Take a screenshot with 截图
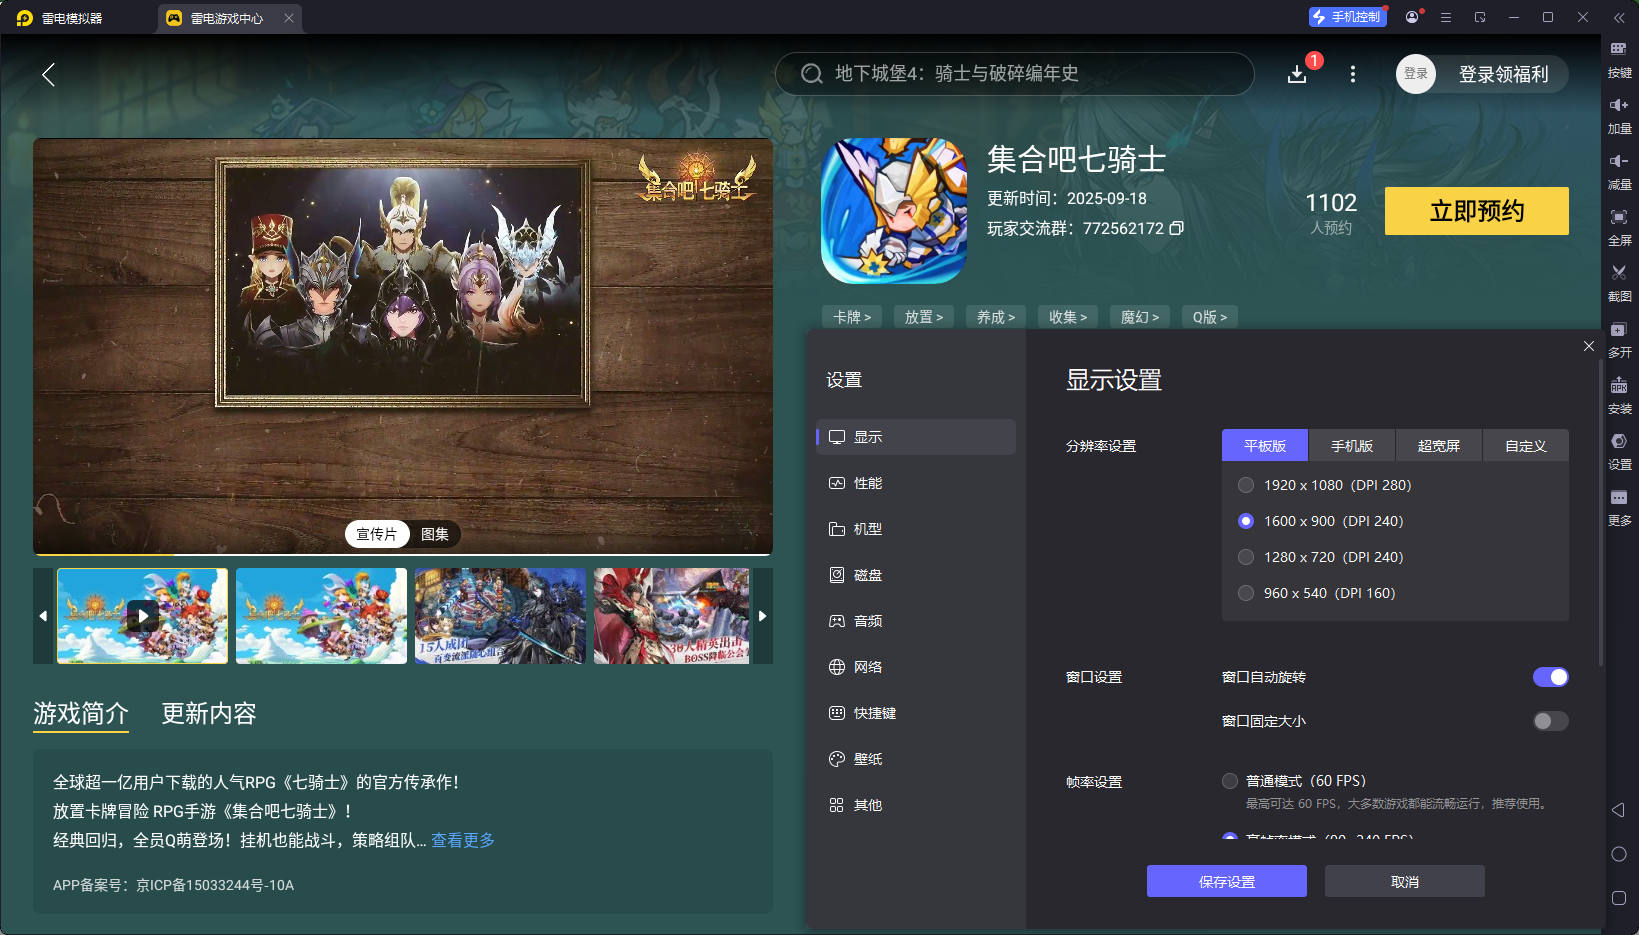Viewport: 1639px width, 935px height. tap(1619, 284)
